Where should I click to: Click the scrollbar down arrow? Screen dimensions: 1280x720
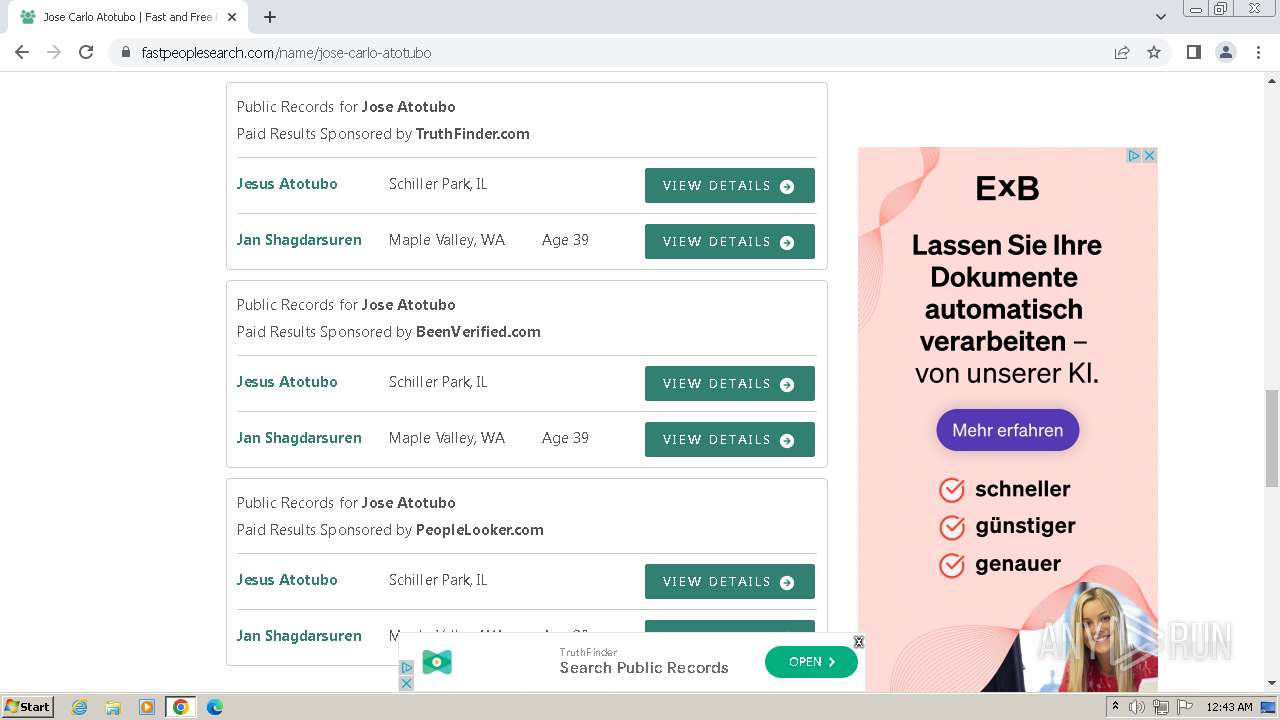1272,683
